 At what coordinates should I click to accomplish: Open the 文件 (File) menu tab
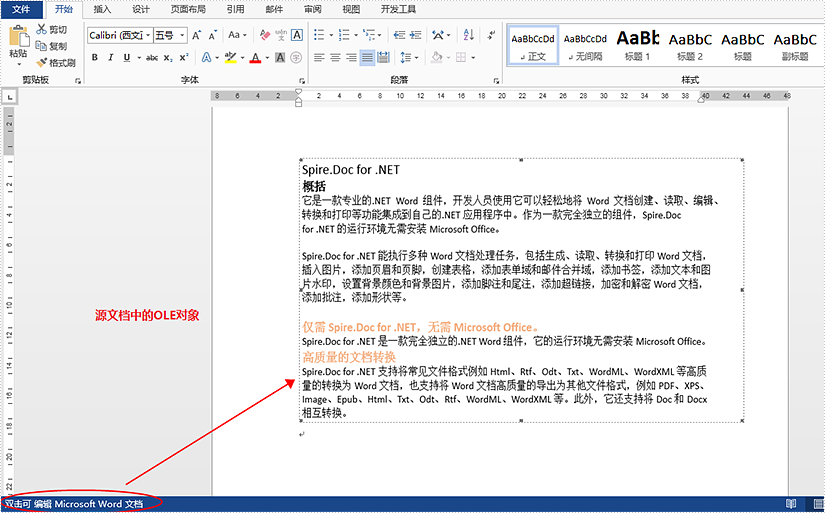[x=22, y=9]
